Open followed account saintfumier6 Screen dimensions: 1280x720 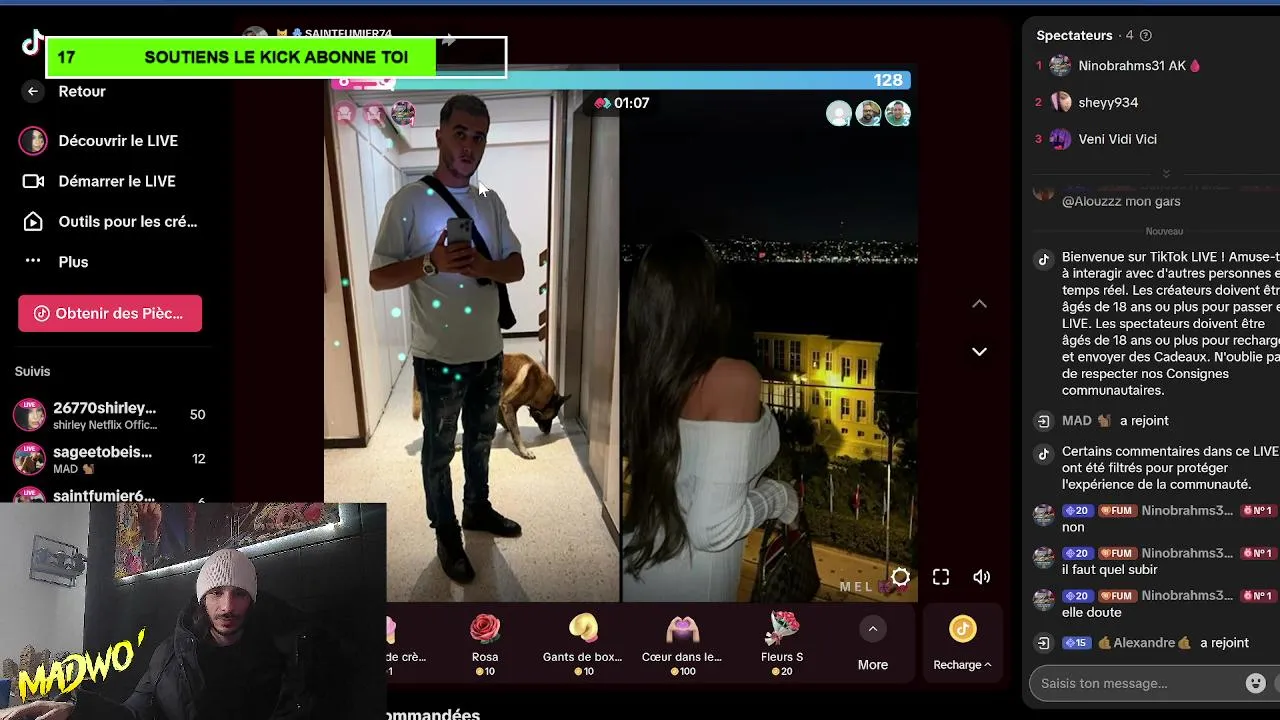pos(110,494)
